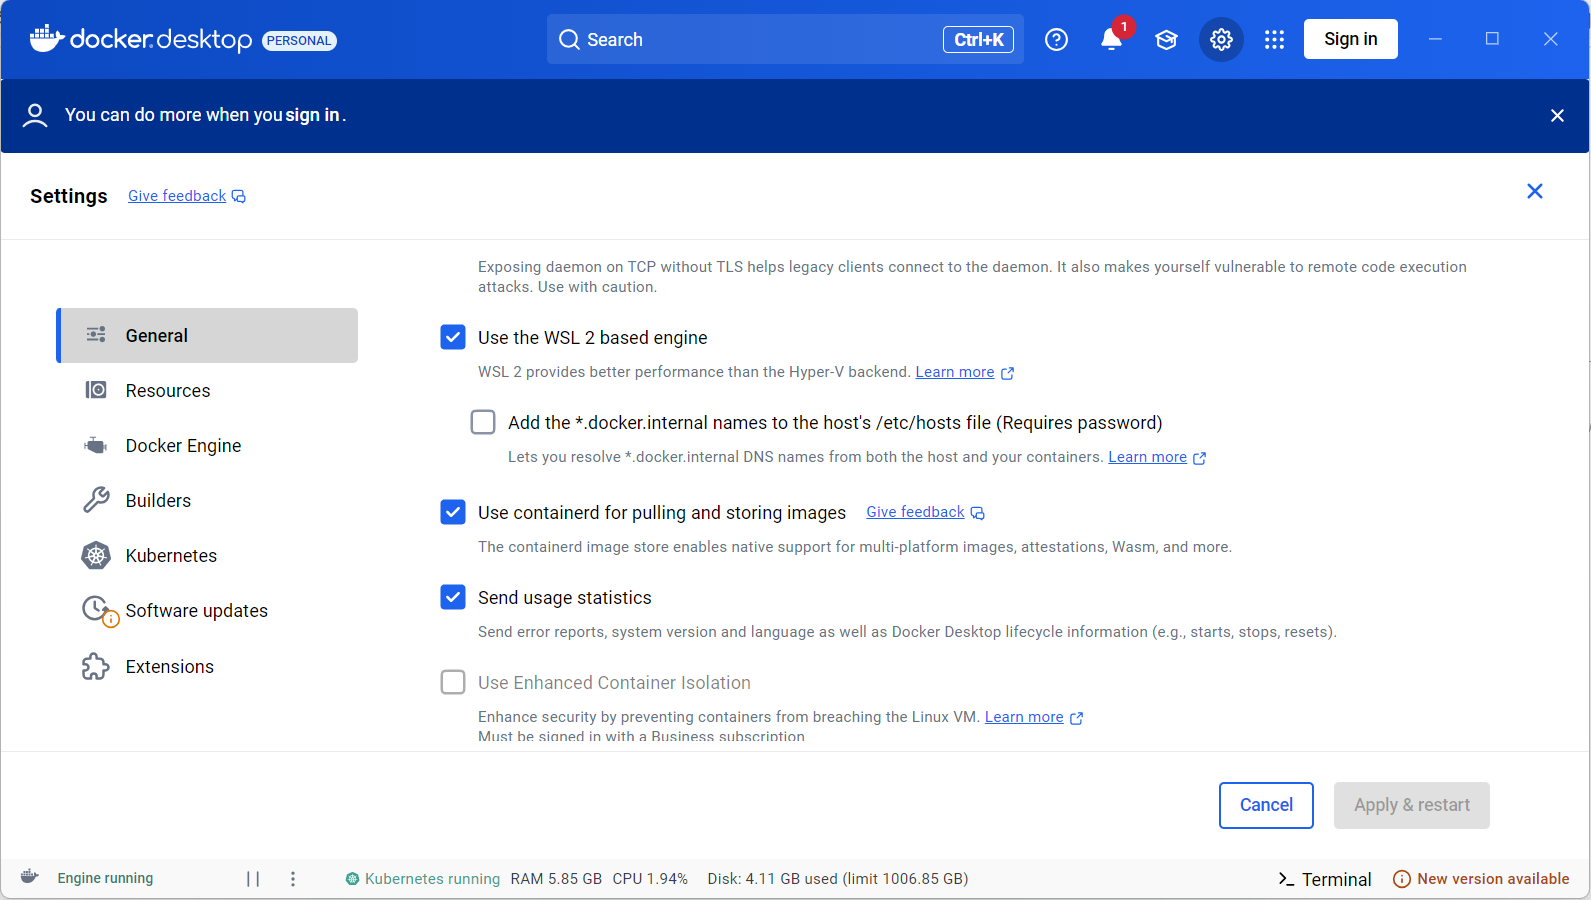Click the Kubernetes wheel icon in sidebar

click(96, 555)
